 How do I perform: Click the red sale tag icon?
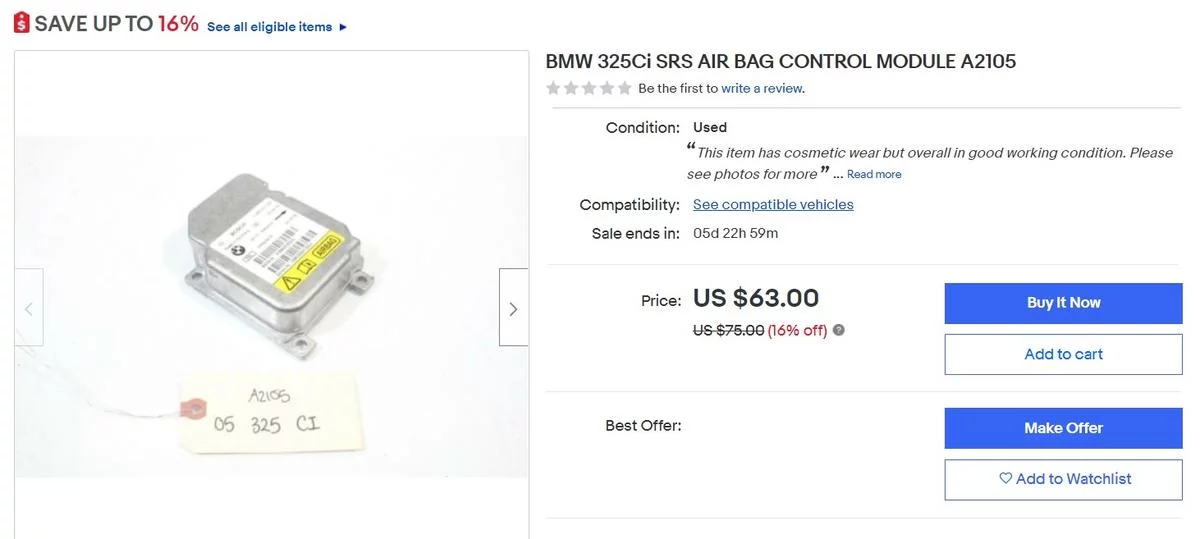tap(21, 24)
